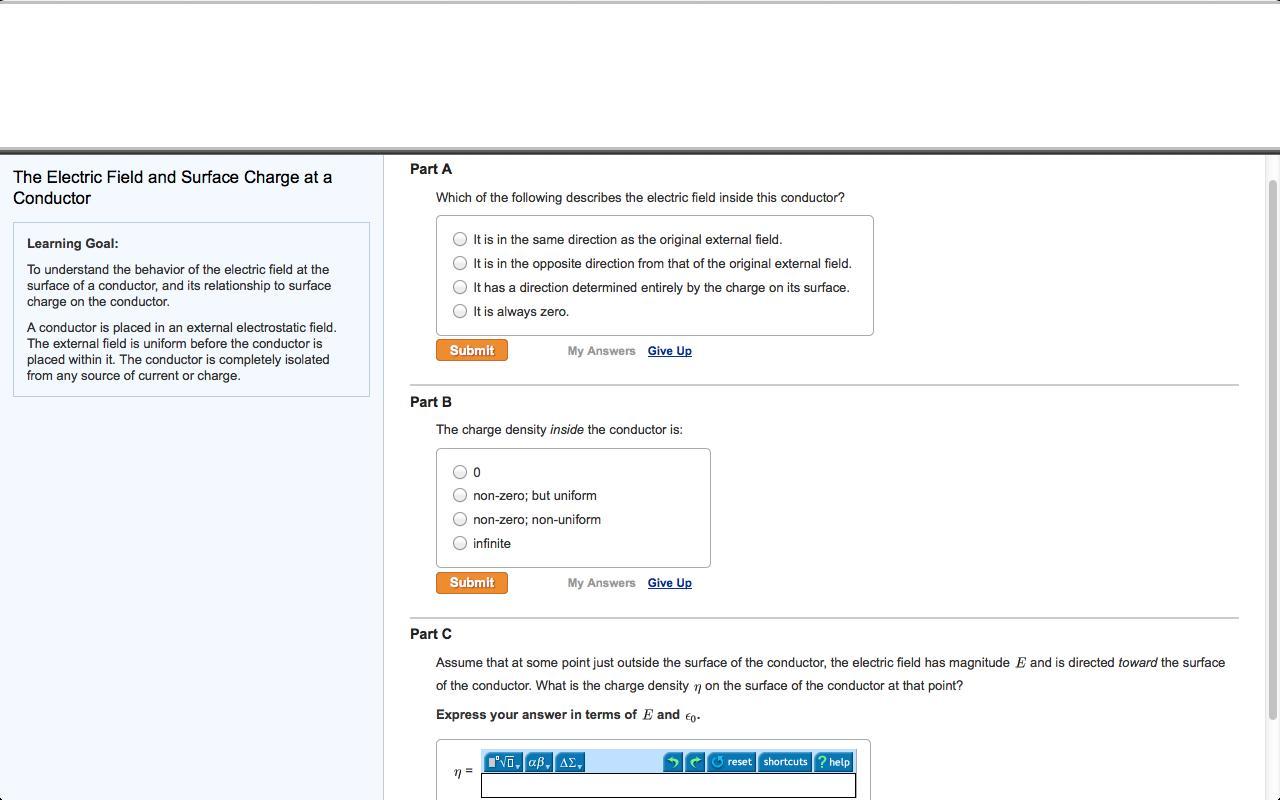Viewport: 1280px width, 800px height.
Task: Click the undo arrow in equation toolbar
Action: [x=673, y=762]
